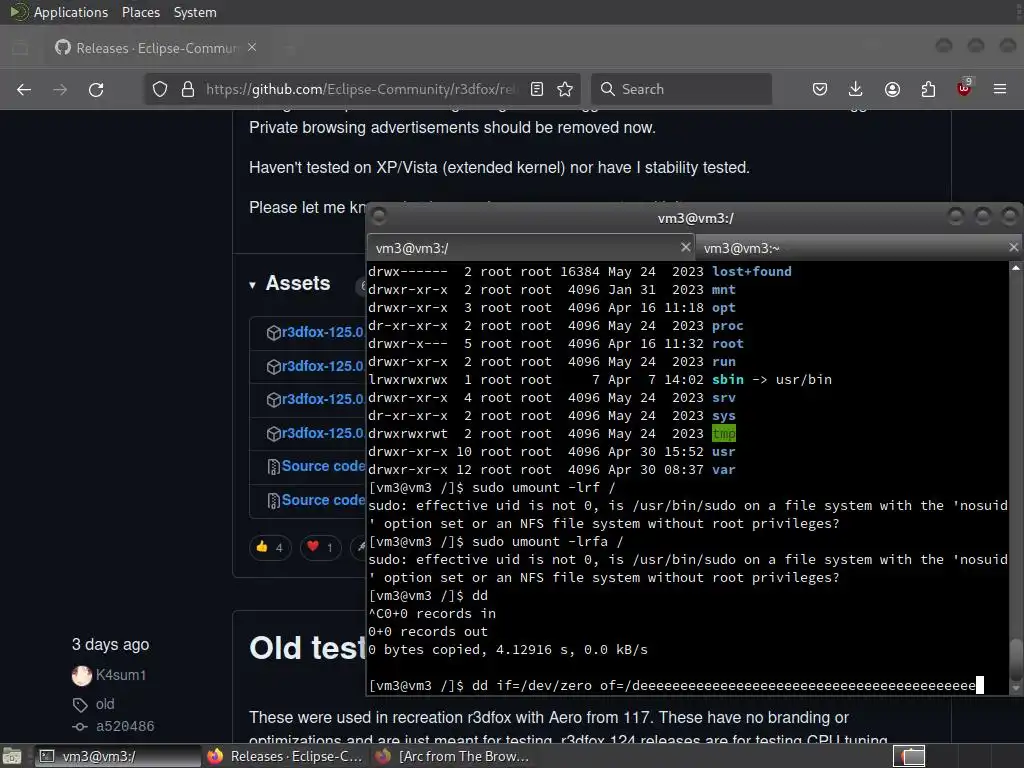
Task: Click the terminal vertical scrollbar thumb
Action: point(1016,660)
